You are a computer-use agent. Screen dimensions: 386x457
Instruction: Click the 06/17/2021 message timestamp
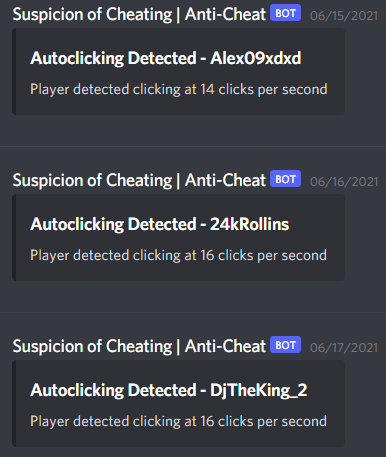[x=344, y=348]
